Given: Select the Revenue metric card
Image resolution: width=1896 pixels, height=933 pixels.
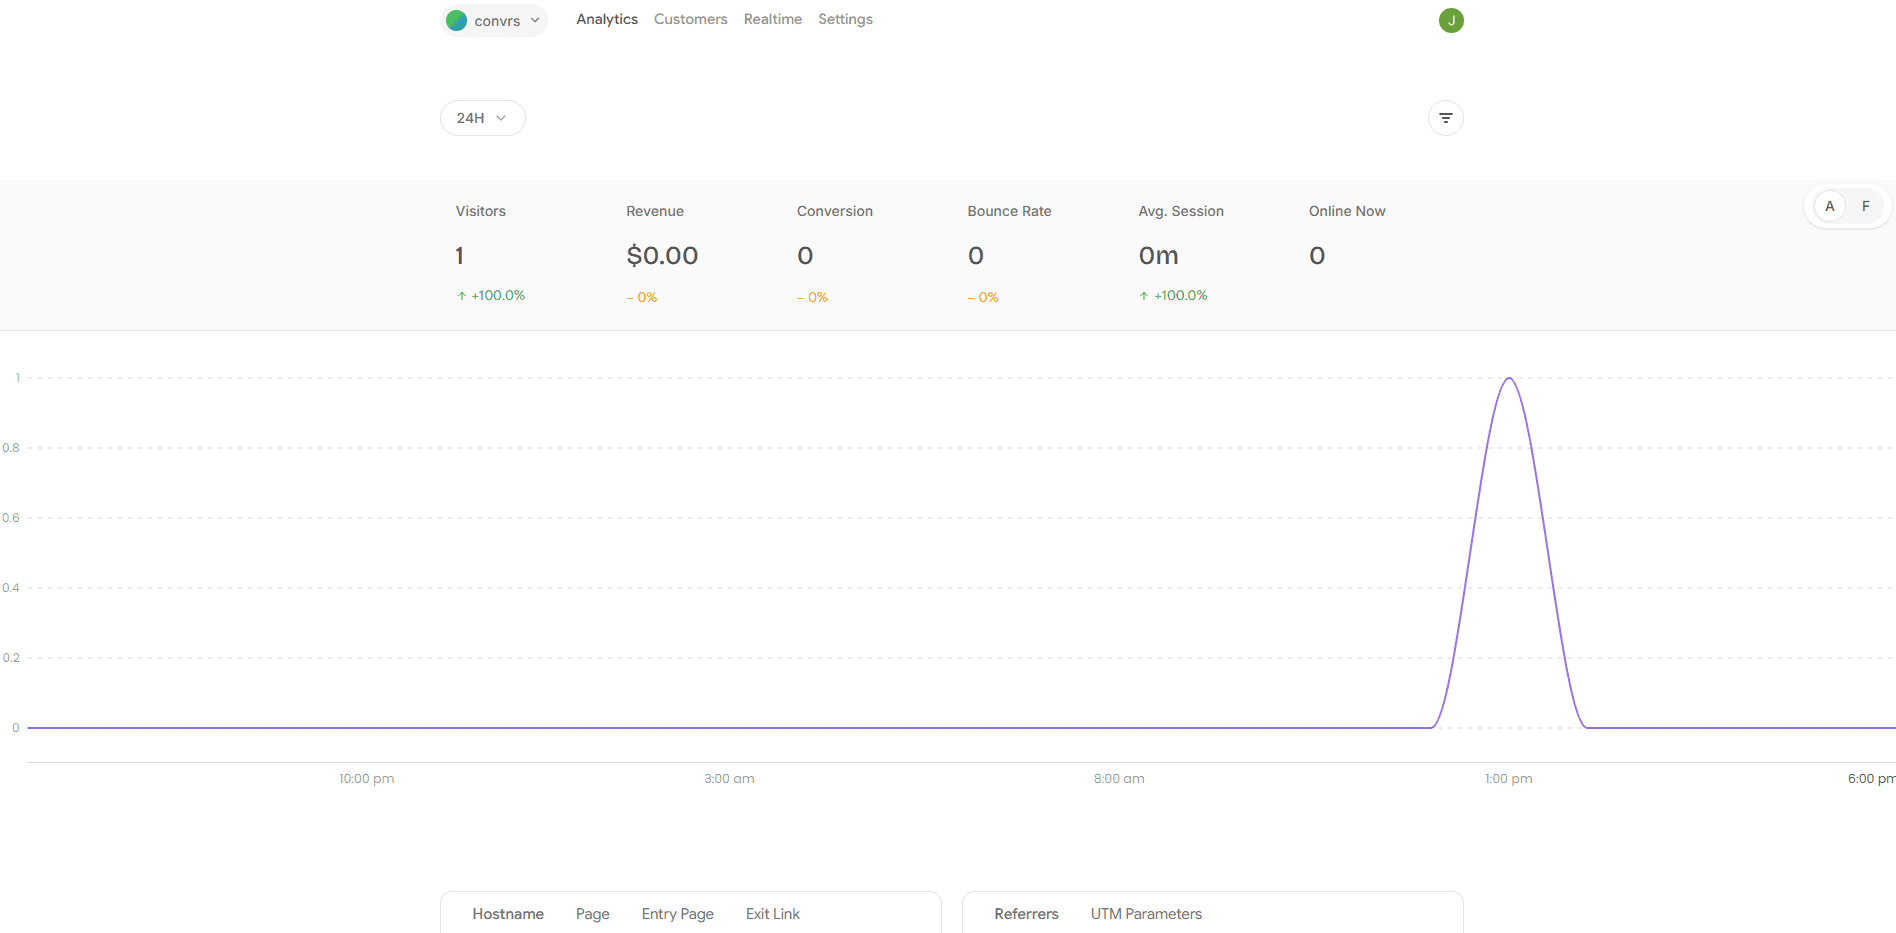Looking at the screenshot, I should click(x=696, y=254).
